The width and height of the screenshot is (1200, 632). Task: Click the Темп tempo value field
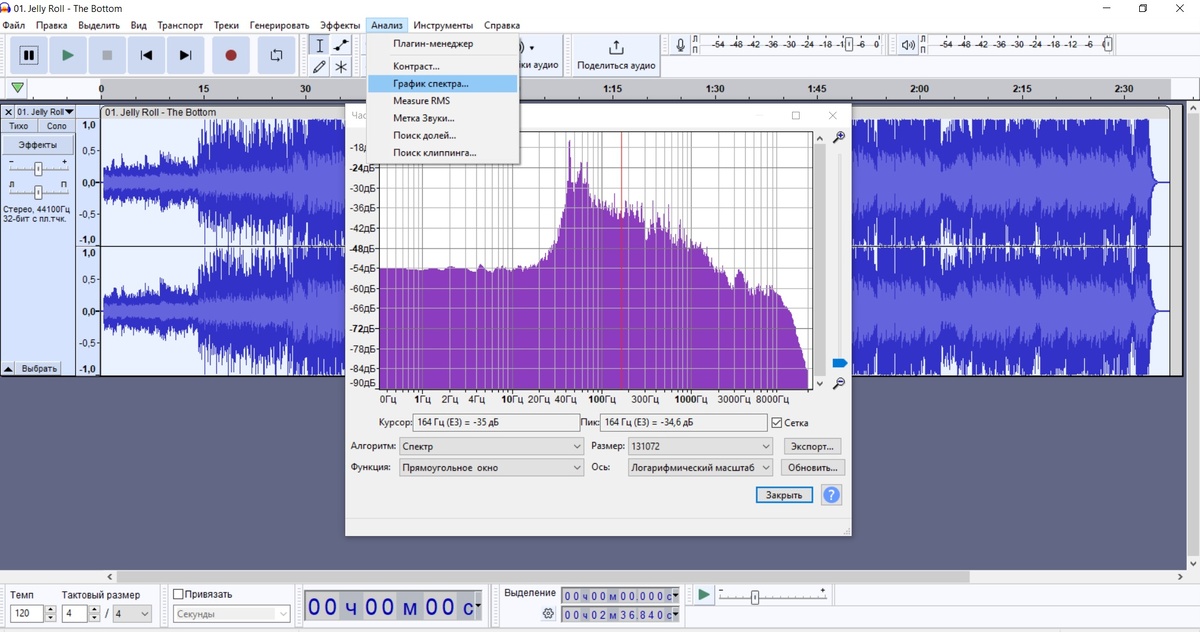click(x=27, y=613)
